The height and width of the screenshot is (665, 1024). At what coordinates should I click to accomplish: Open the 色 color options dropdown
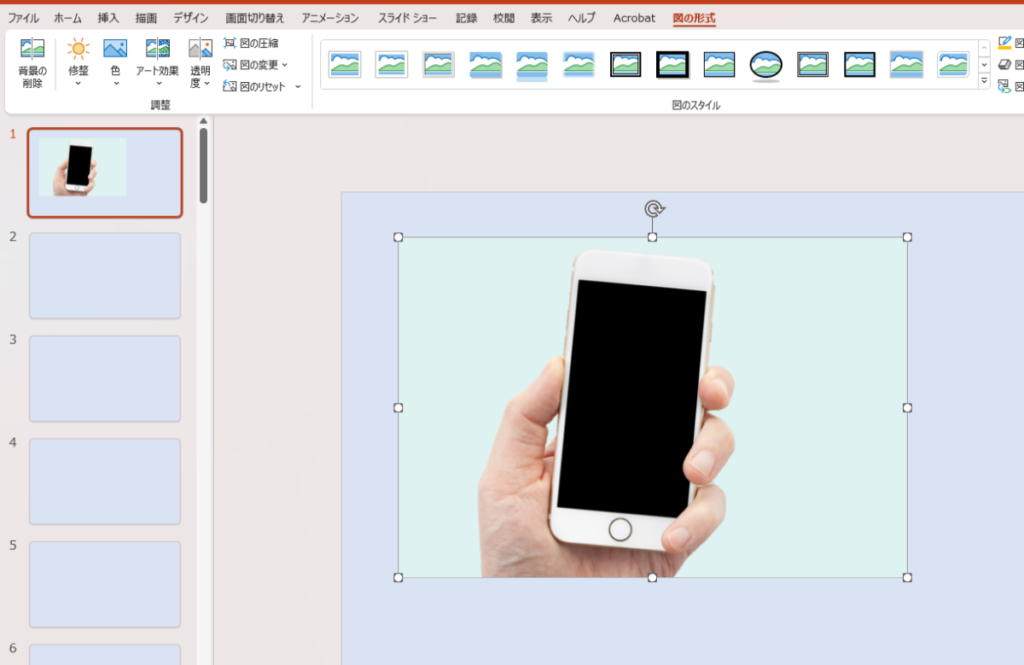(x=115, y=61)
